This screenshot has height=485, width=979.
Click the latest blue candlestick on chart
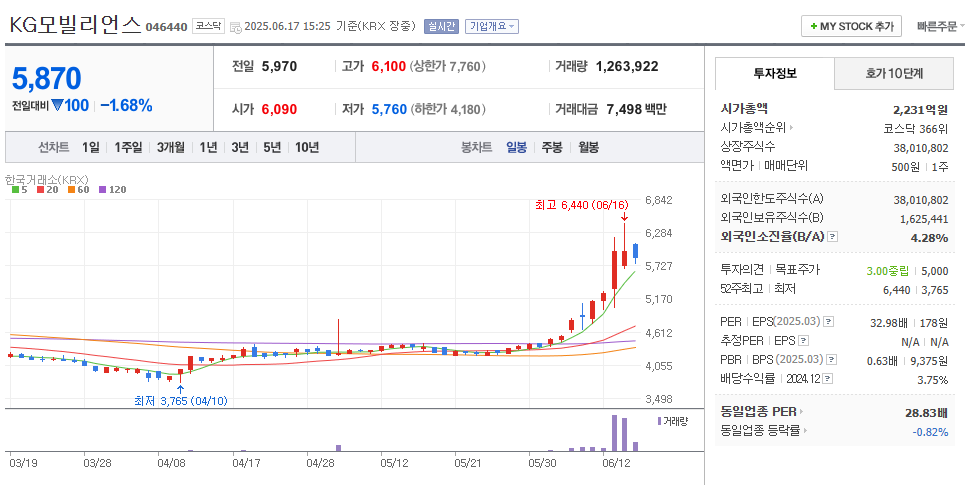[636, 251]
